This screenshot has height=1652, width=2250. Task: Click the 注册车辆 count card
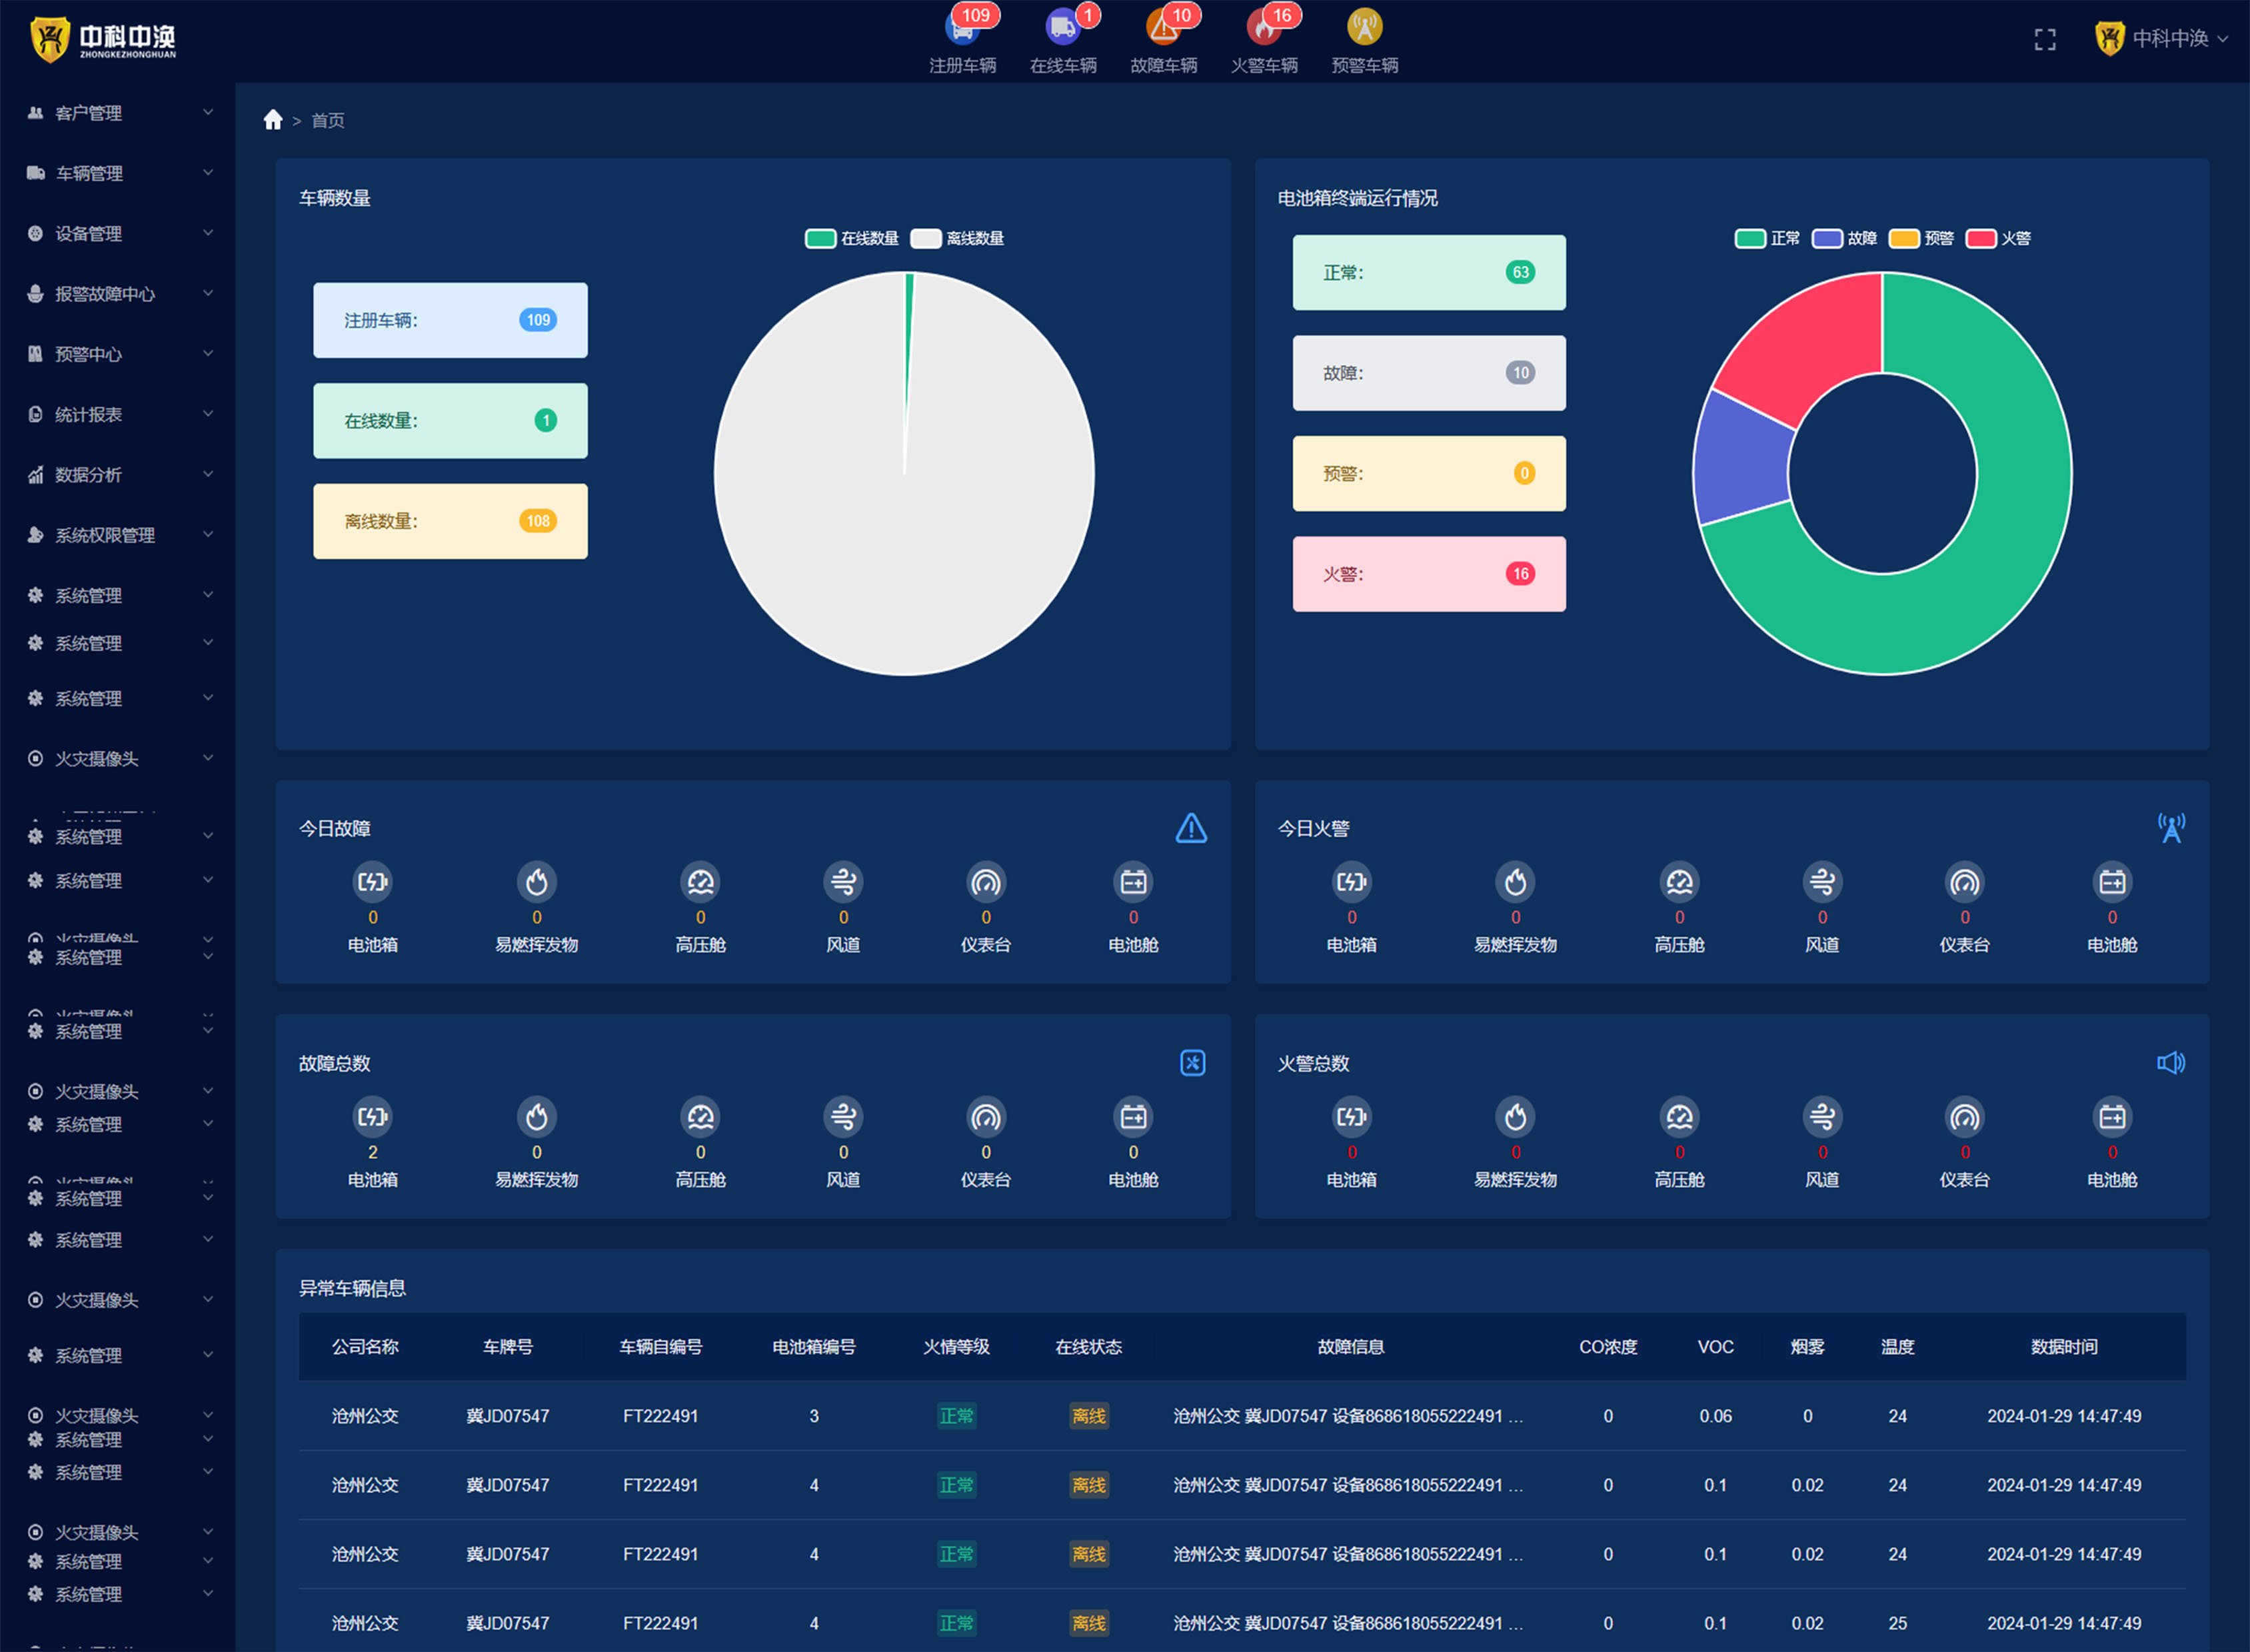(x=450, y=320)
